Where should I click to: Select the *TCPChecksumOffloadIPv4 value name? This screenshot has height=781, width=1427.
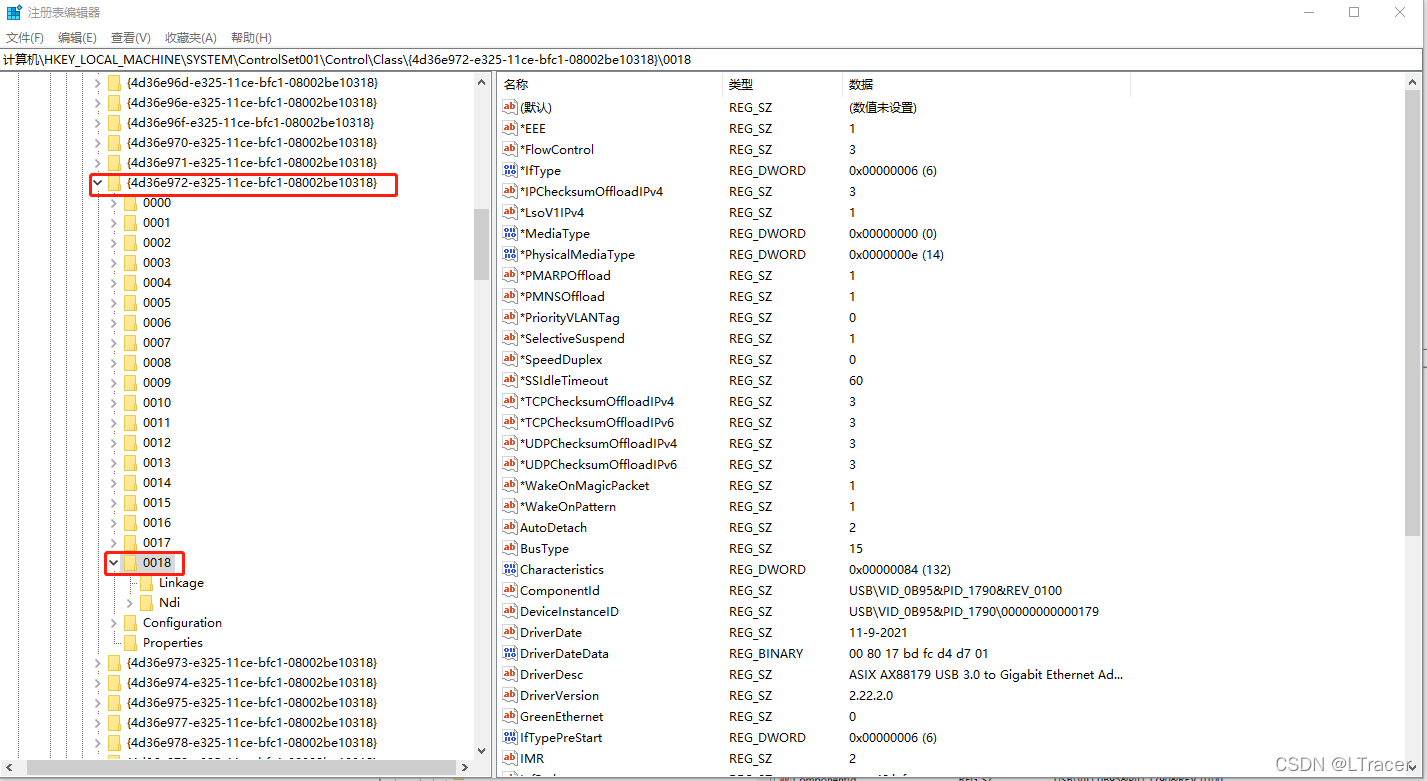point(597,401)
